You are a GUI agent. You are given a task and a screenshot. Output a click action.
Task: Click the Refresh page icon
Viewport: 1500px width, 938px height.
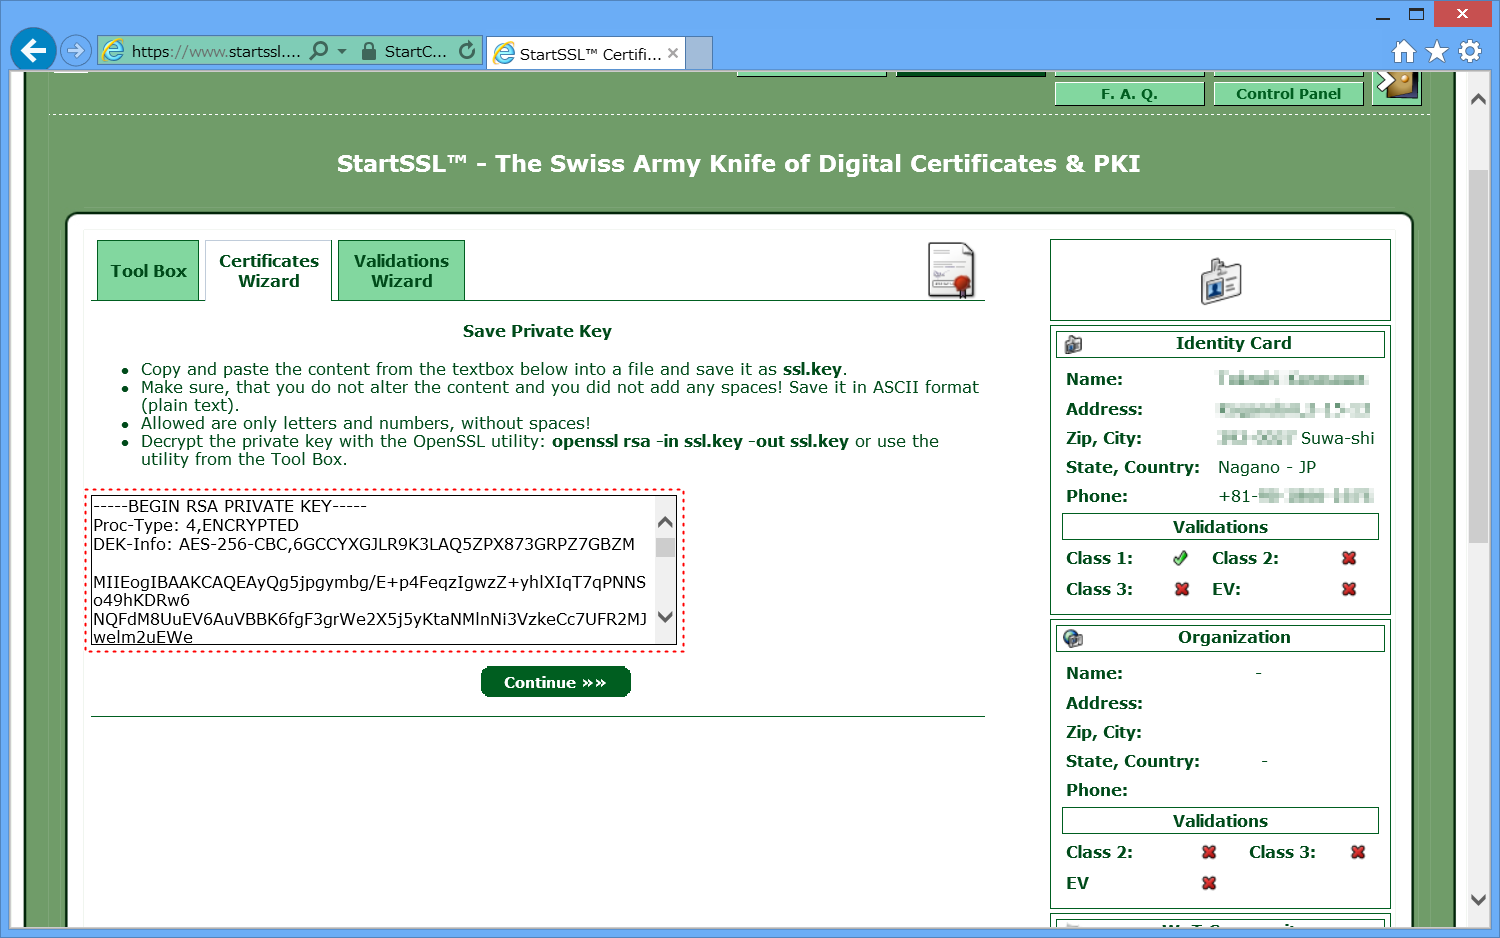(x=467, y=50)
